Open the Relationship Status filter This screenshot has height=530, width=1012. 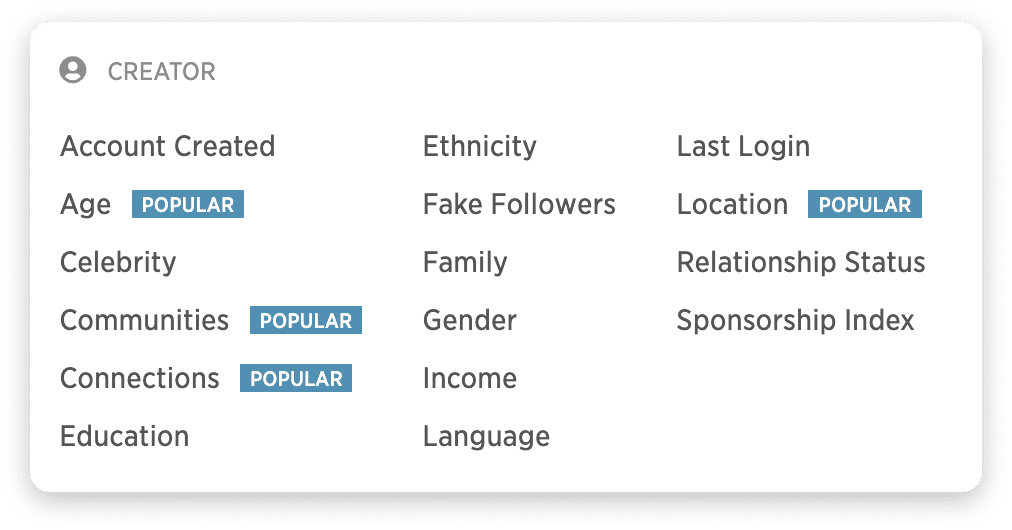coord(801,263)
